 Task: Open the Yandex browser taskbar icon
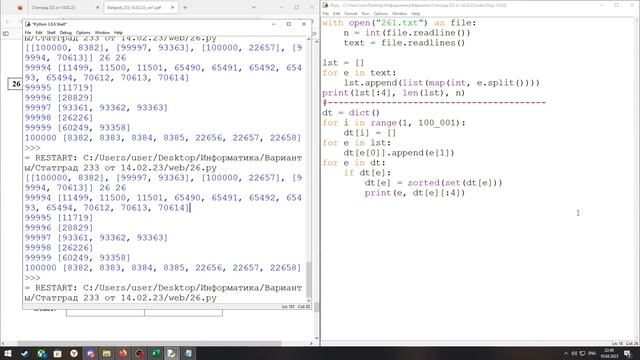74,353
